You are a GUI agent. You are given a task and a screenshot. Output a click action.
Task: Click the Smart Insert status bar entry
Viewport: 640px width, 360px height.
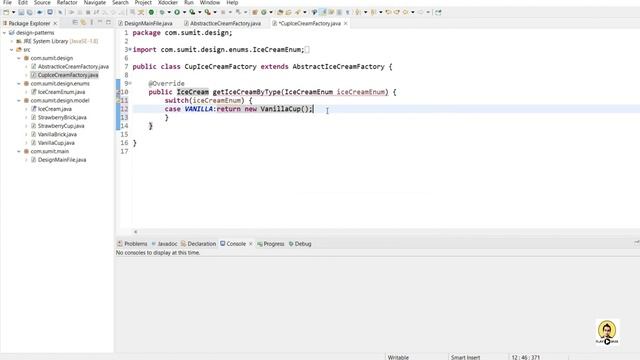click(x=465, y=357)
